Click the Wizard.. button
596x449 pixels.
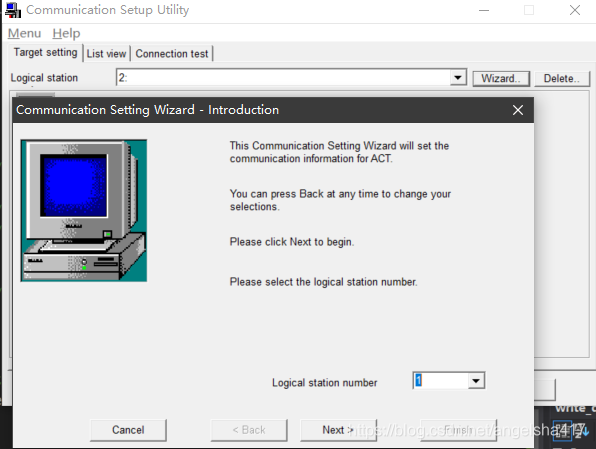[501, 79]
